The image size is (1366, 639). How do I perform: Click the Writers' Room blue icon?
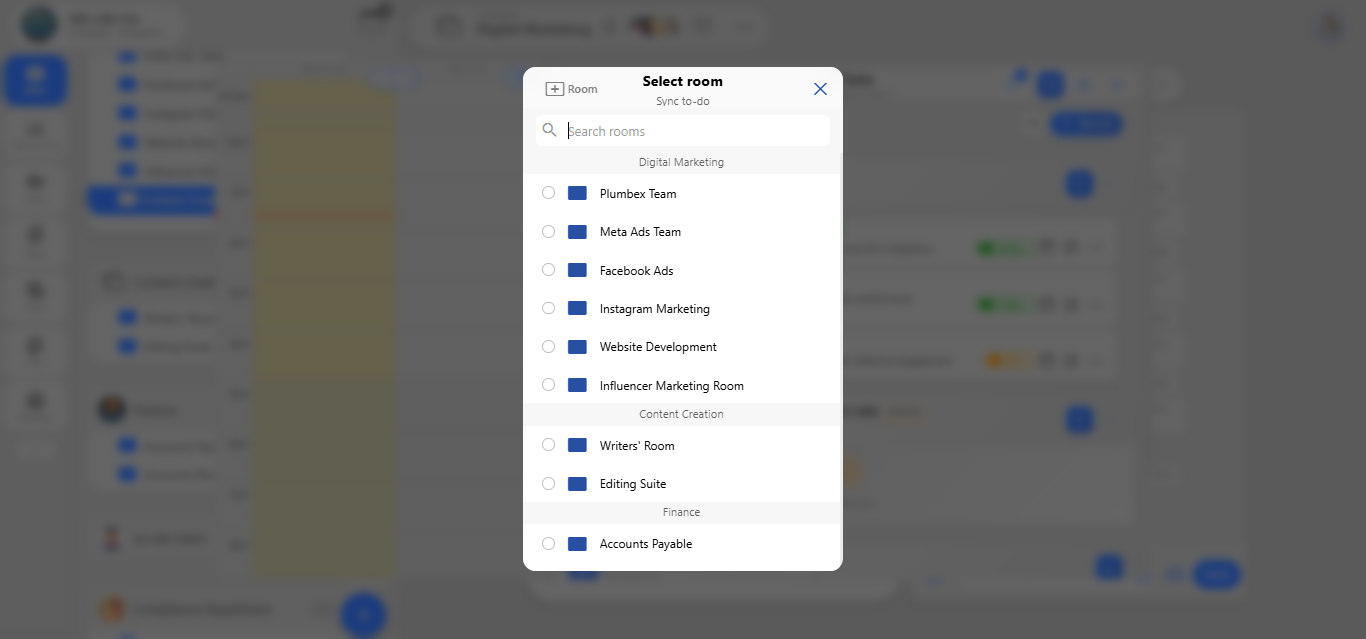point(577,445)
